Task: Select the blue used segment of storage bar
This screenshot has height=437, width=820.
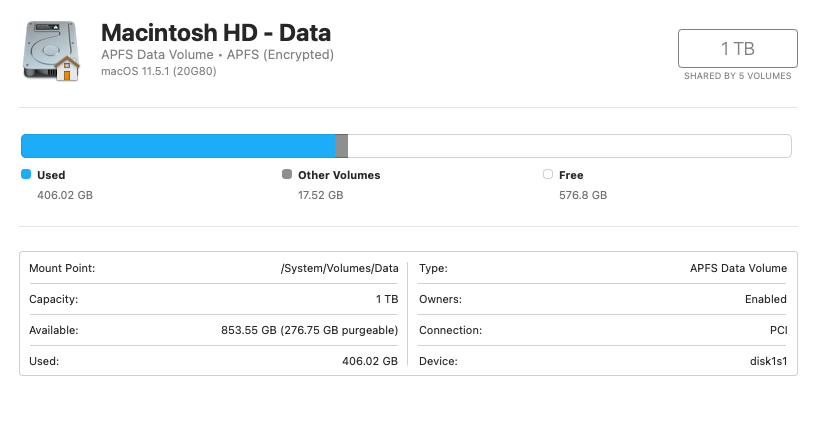Action: [178, 146]
